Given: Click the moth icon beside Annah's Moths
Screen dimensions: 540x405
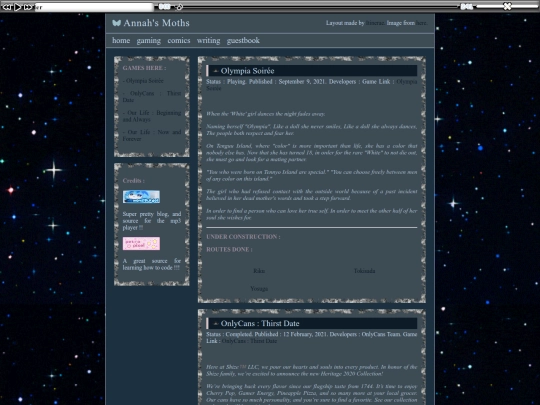Looking at the screenshot, I should point(116,23).
